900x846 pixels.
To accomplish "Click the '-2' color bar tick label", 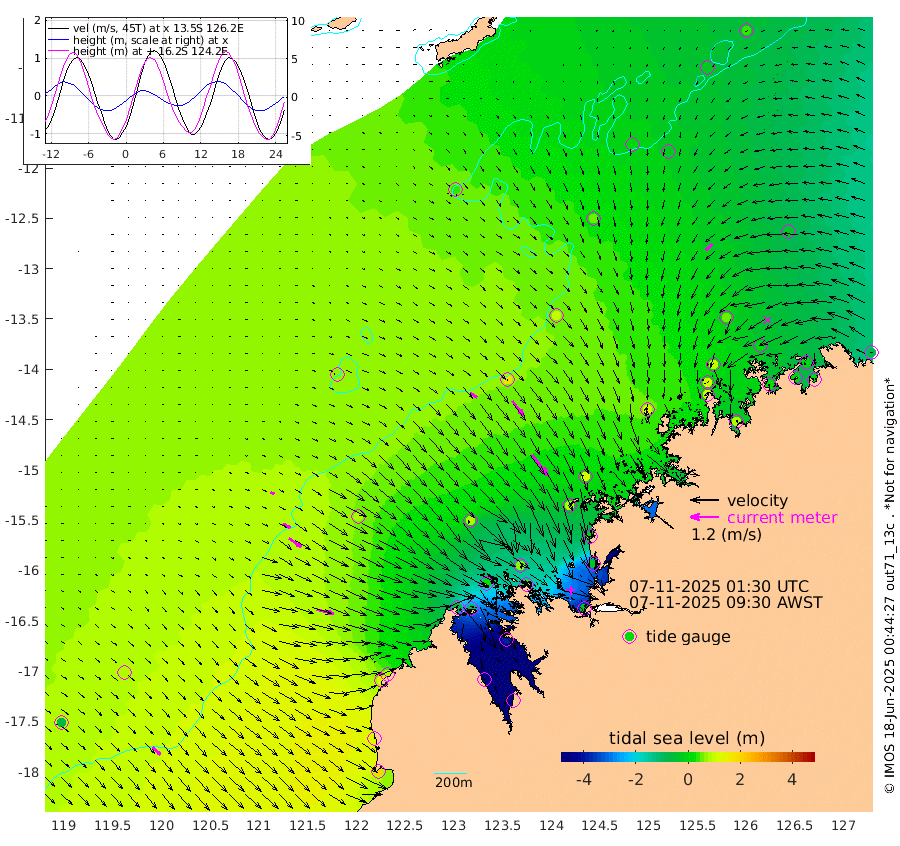I will click(635, 779).
